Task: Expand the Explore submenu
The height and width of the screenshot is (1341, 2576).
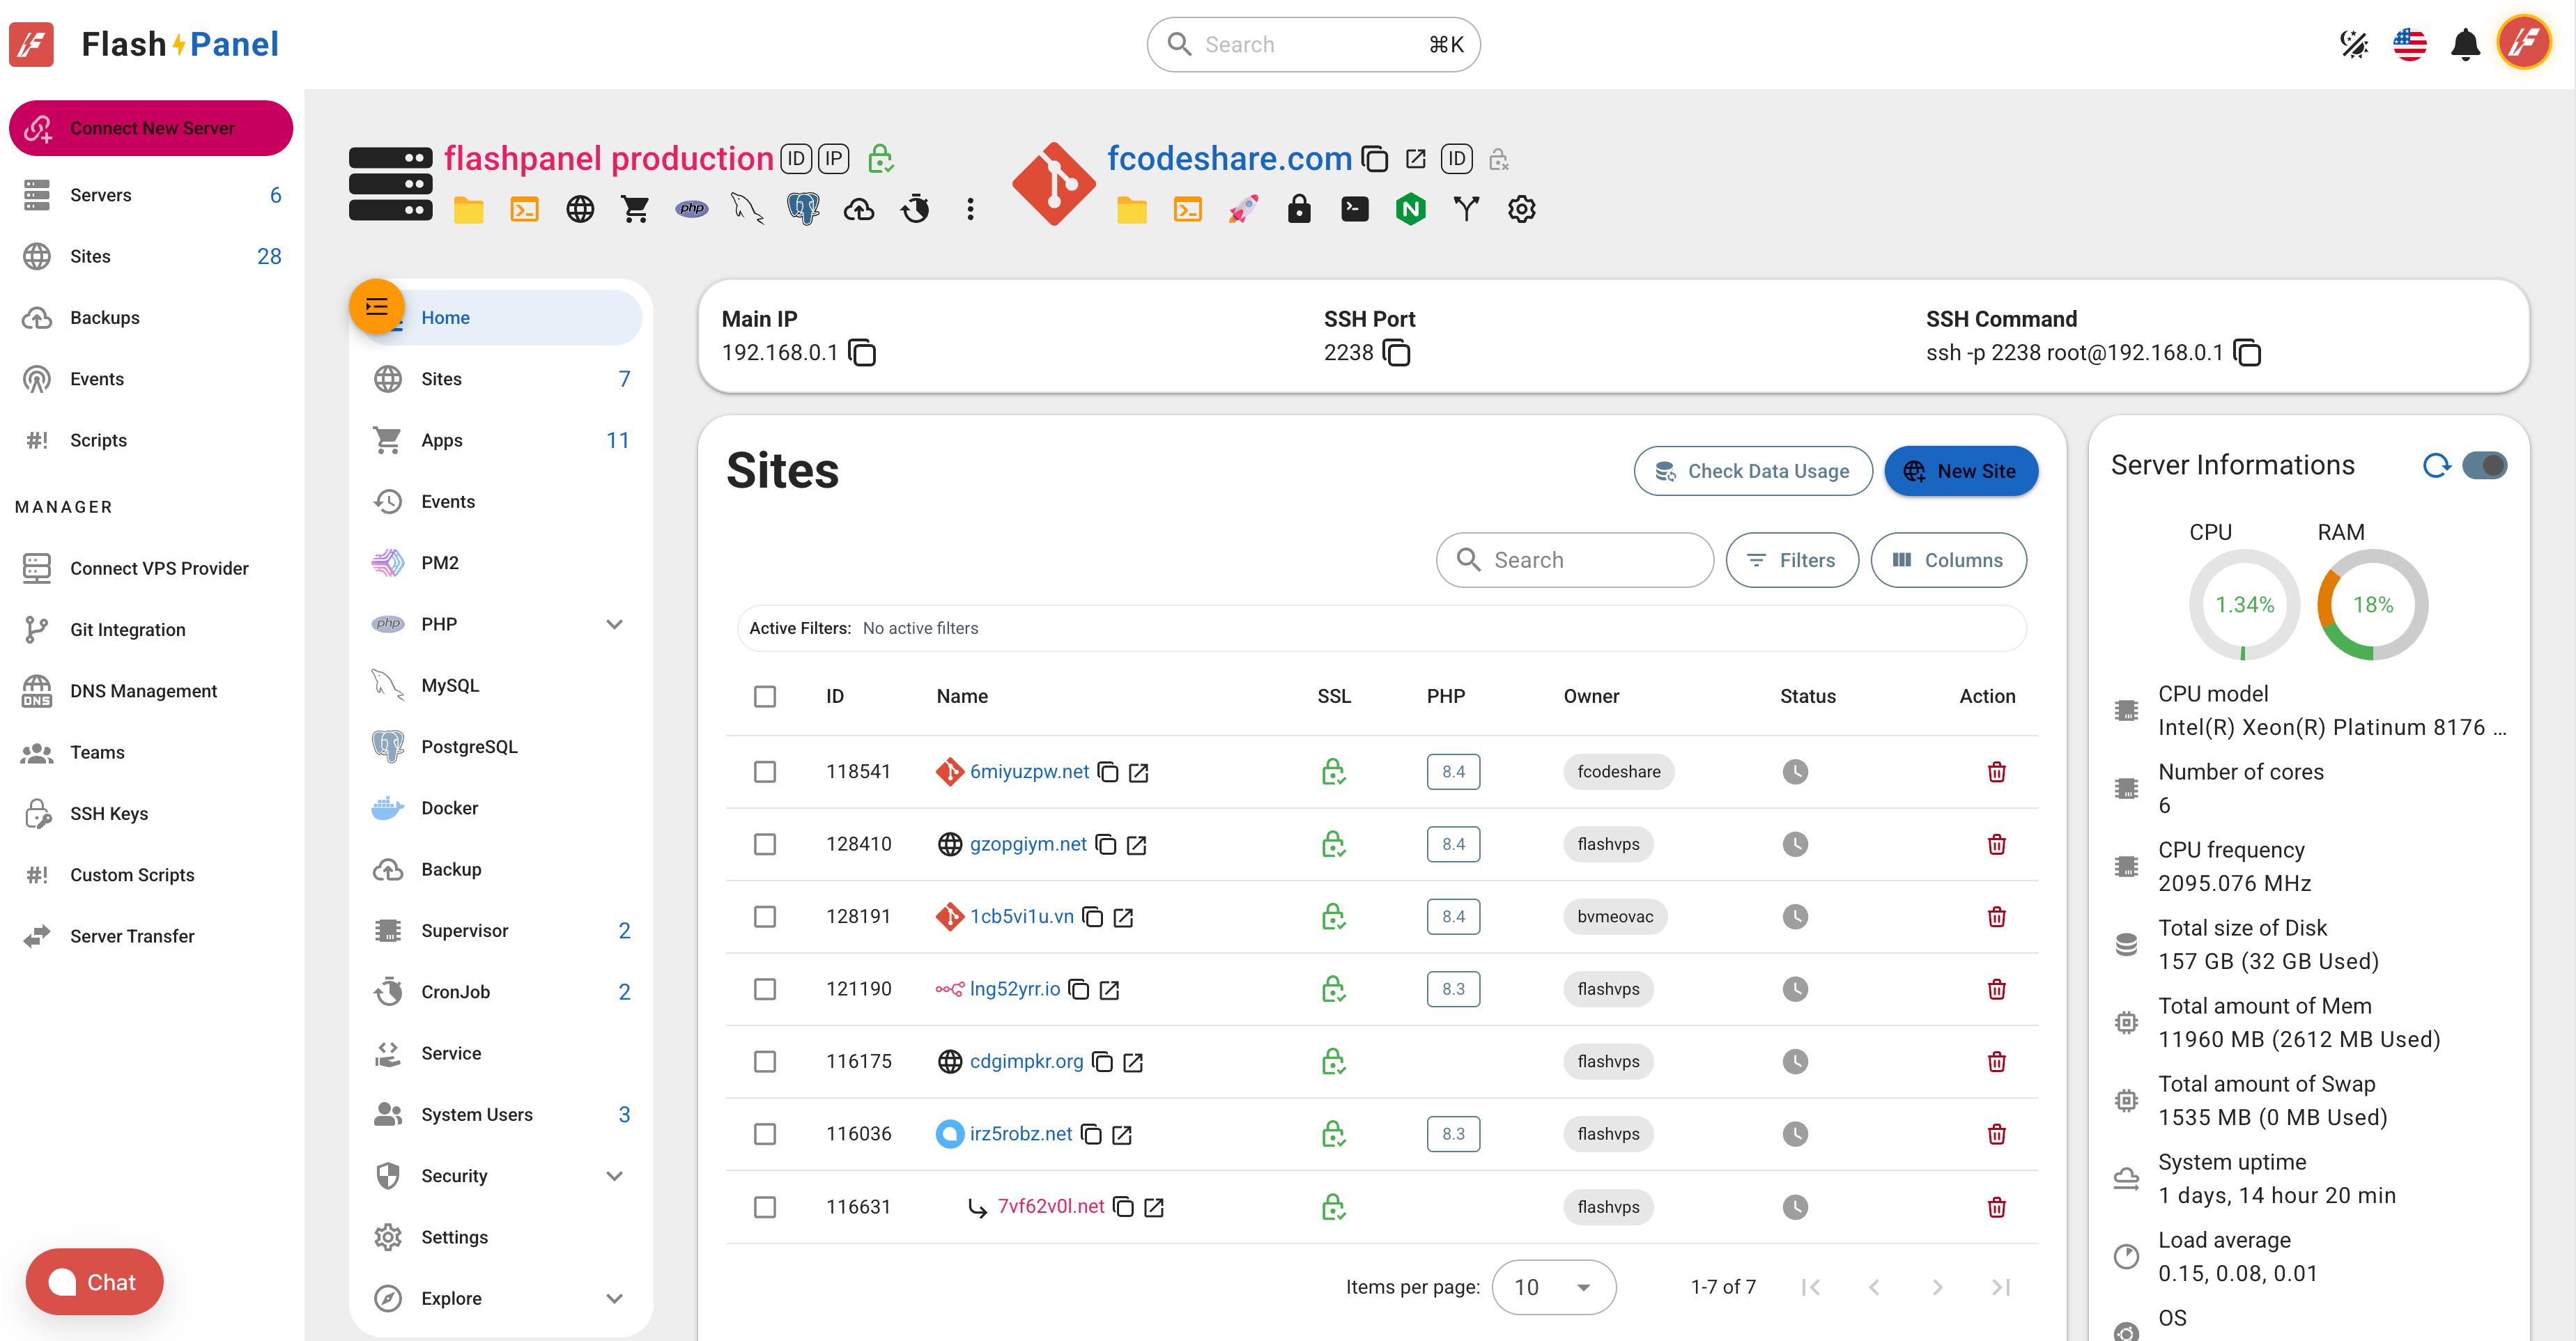Action: pos(614,1298)
